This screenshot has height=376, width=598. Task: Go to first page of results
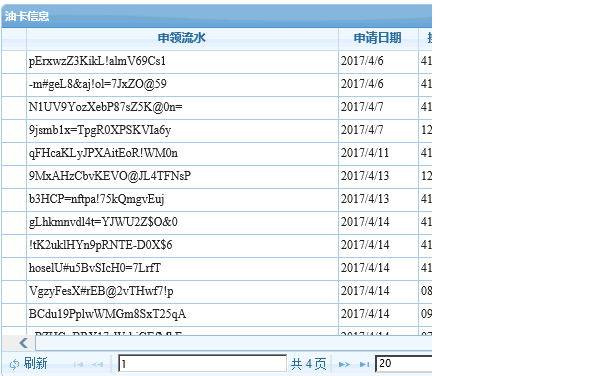point(78,365)
